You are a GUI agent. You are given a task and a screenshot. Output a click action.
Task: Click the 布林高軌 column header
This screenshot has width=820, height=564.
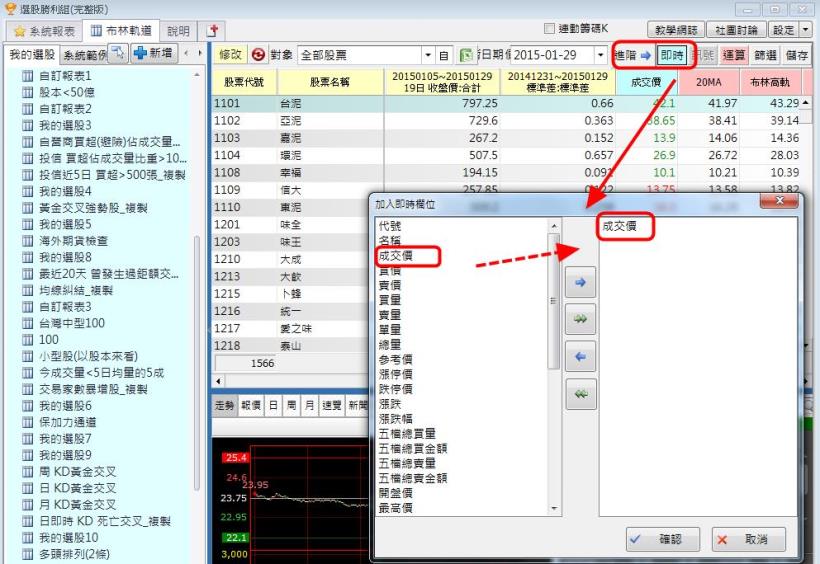pyautogui.click(x=770, y=82)
